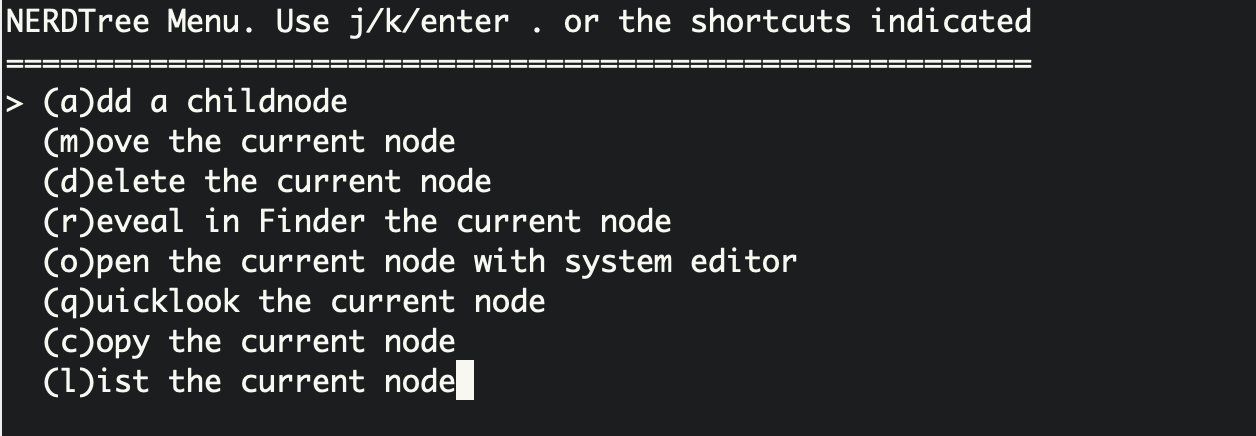The height and width of the screenshot is (436, 1256).
Task: Click the (c) shortcut letter
Action: 69,342
